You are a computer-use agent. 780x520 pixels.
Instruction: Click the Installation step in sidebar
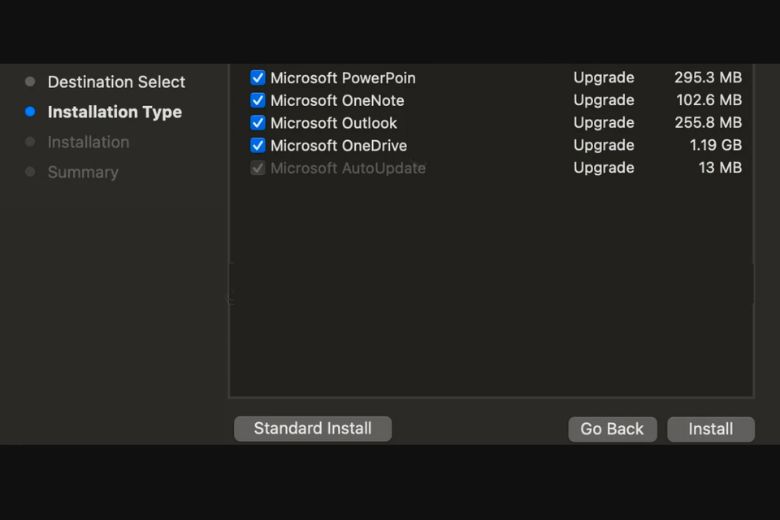click(89, 142)
